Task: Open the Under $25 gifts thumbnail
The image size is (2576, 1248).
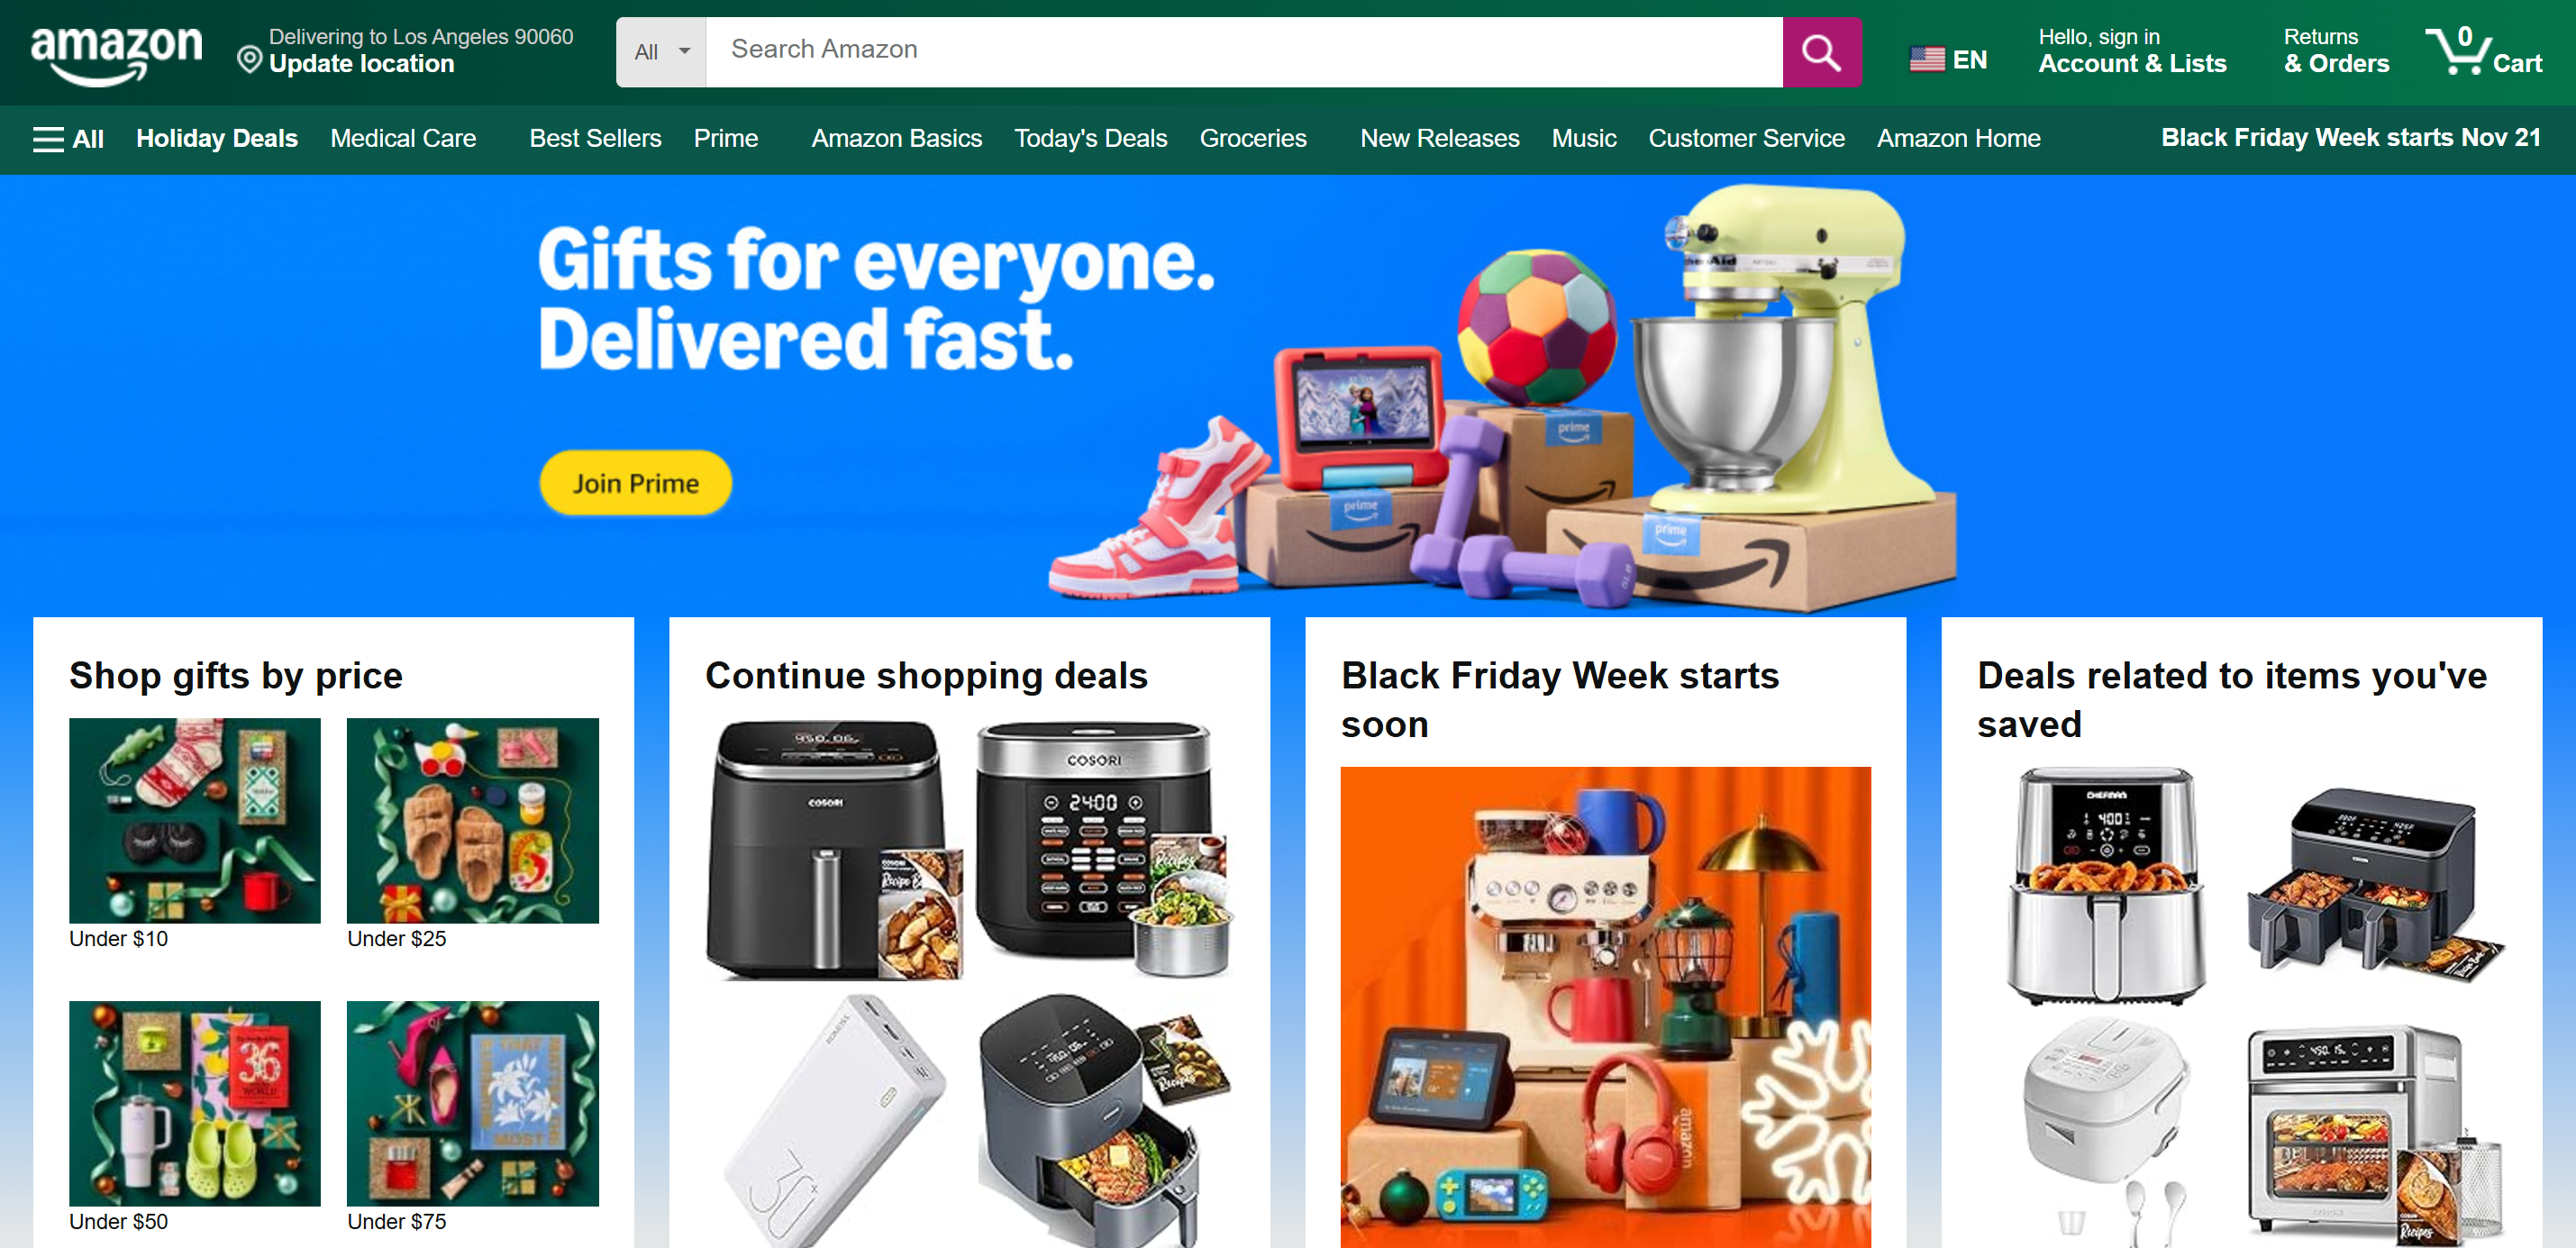Action: point(472,820)
